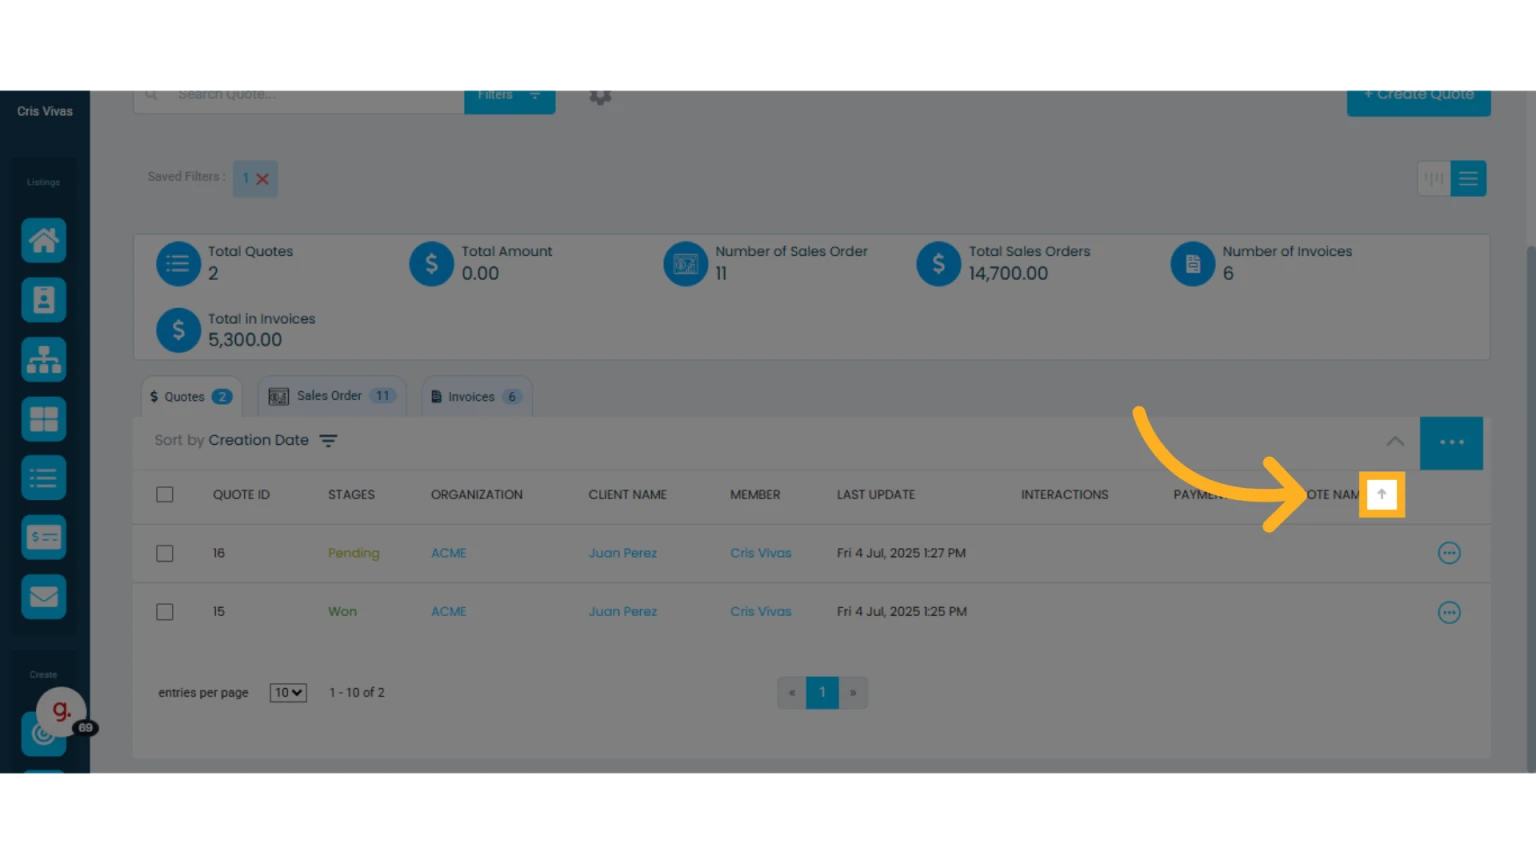Open the blue three-dots table menu

pyautogui.click(x=1451, y=443)
